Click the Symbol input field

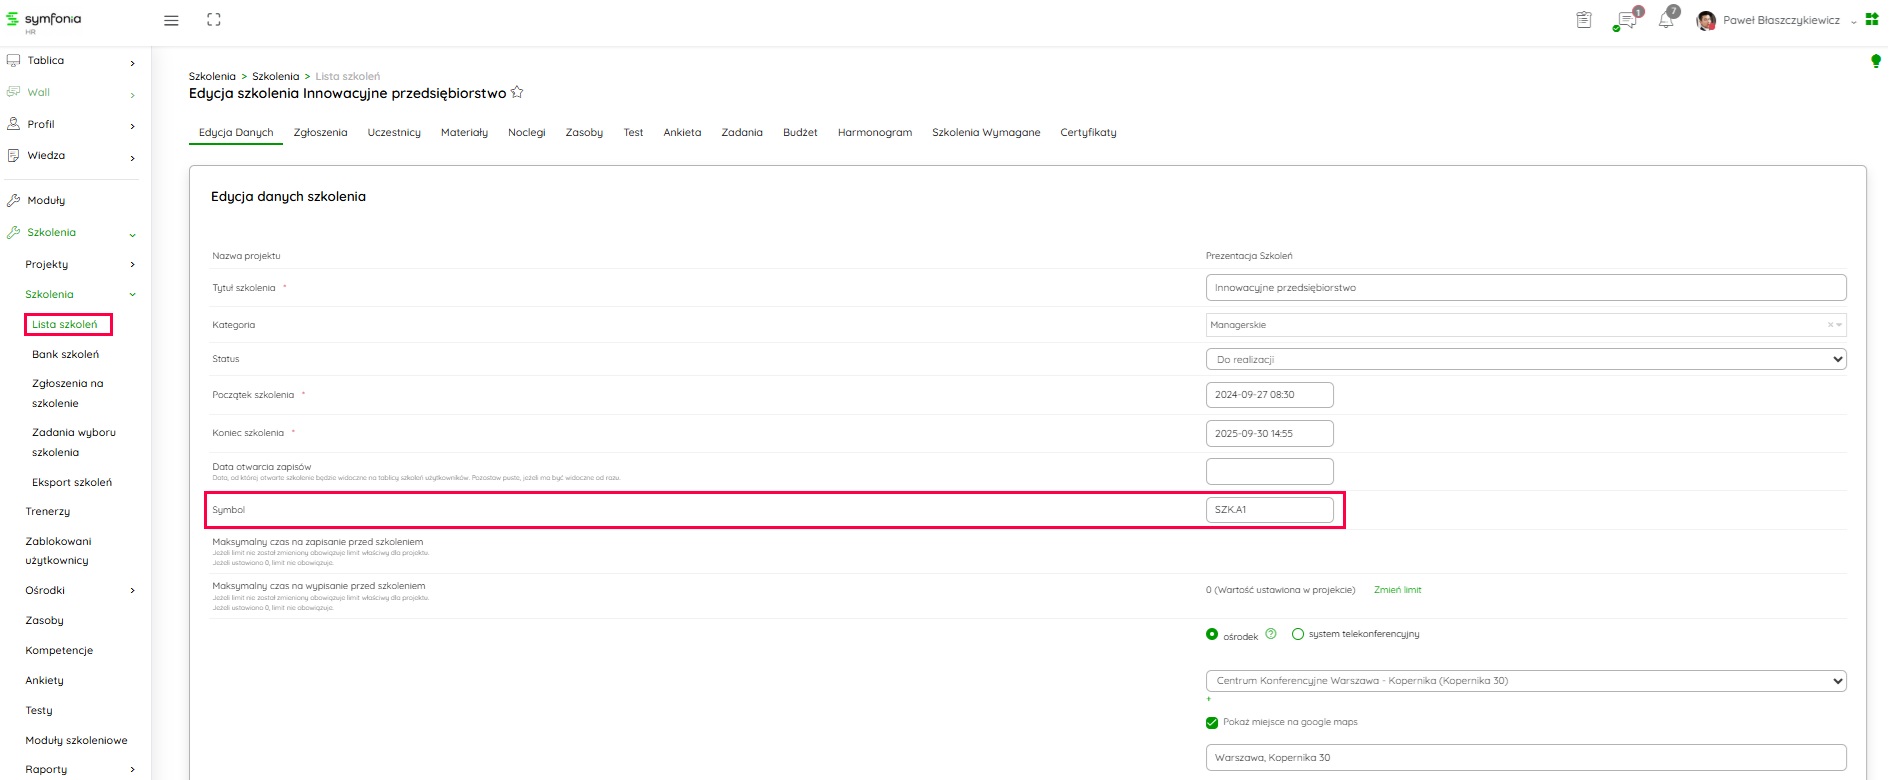[x=1269, y=510]
